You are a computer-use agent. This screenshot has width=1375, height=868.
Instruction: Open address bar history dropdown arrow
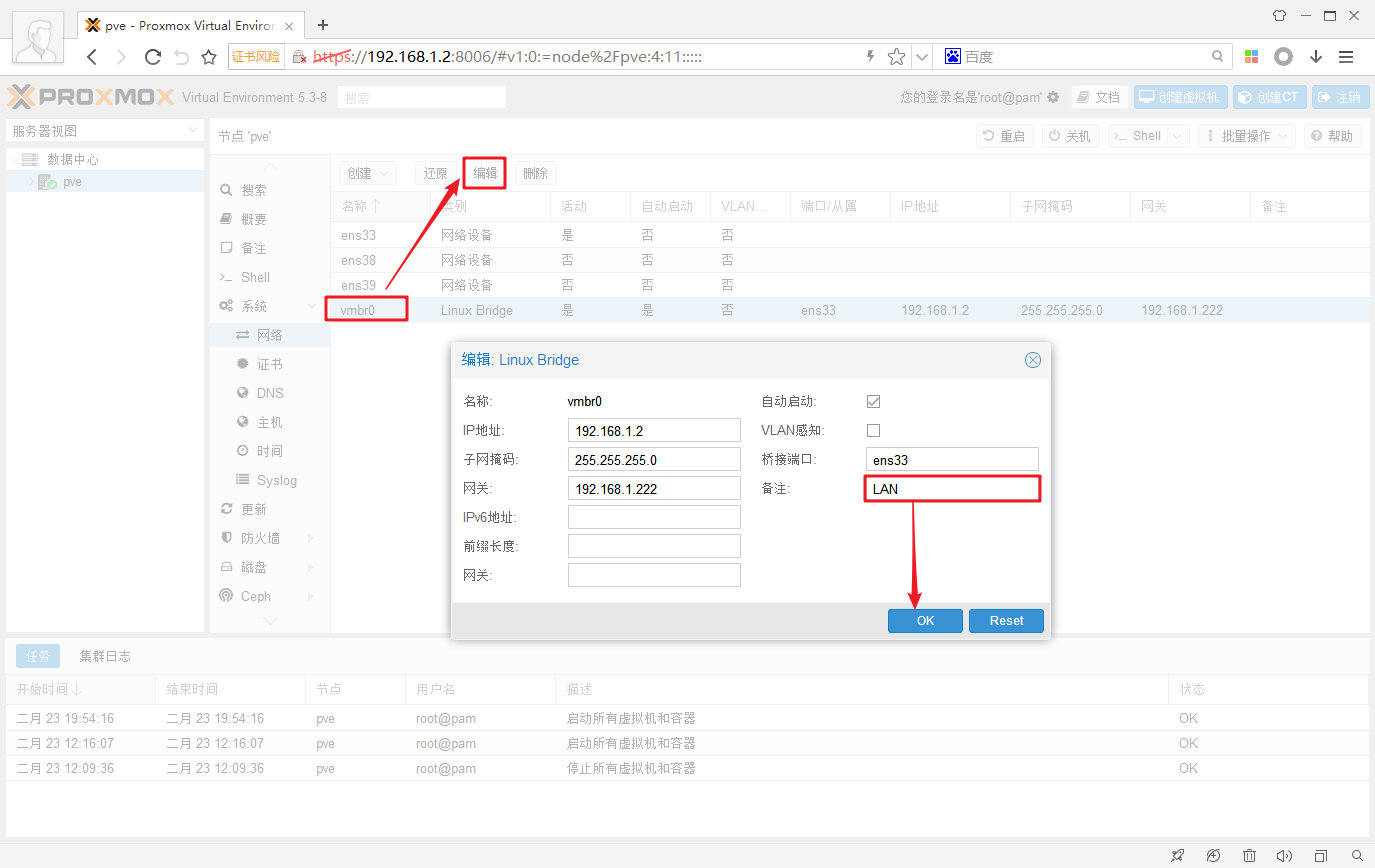[x=922, y=57]
